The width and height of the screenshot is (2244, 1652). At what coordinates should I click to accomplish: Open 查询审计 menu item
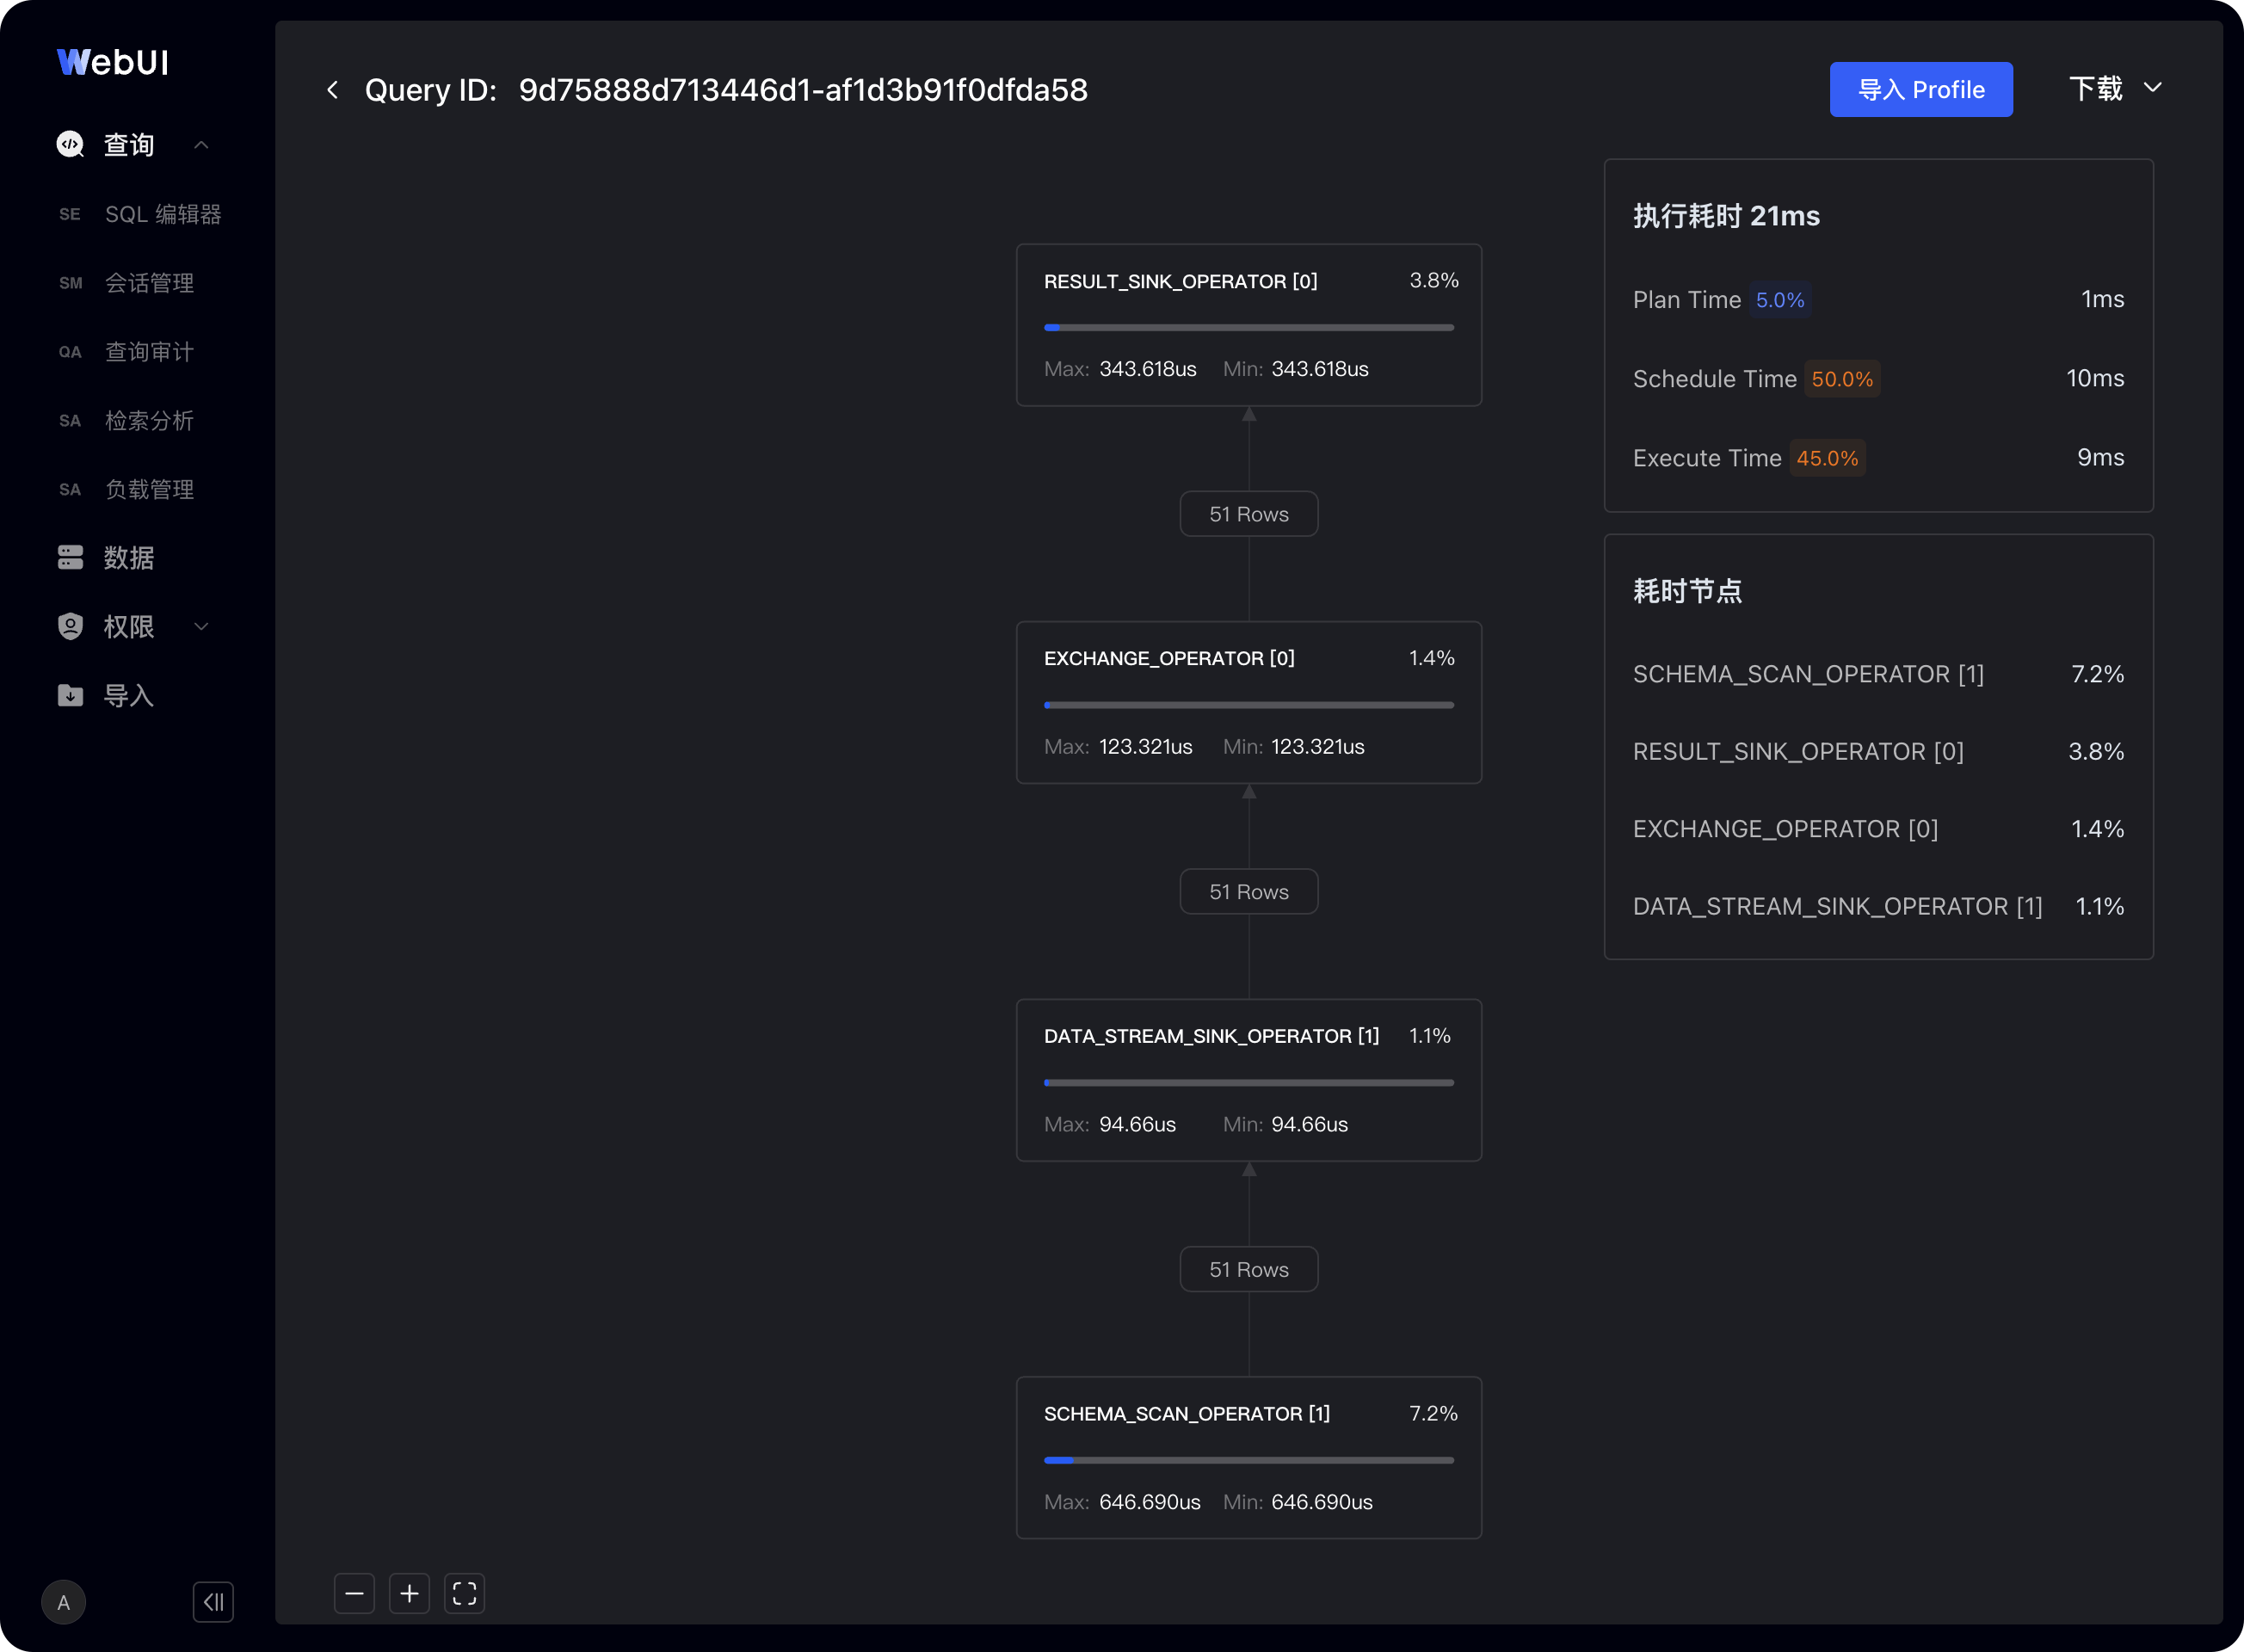click(149, 352)
